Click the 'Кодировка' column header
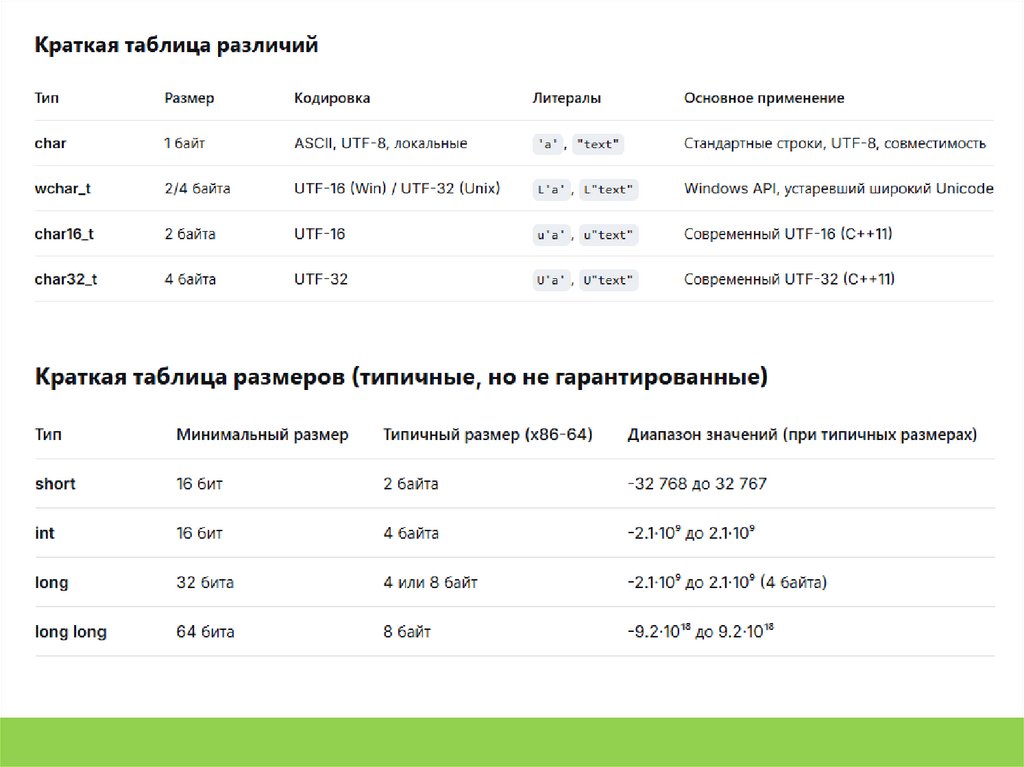Image resolution: width=1024 pixels, height=767 pixels. (x=332, y=98)
